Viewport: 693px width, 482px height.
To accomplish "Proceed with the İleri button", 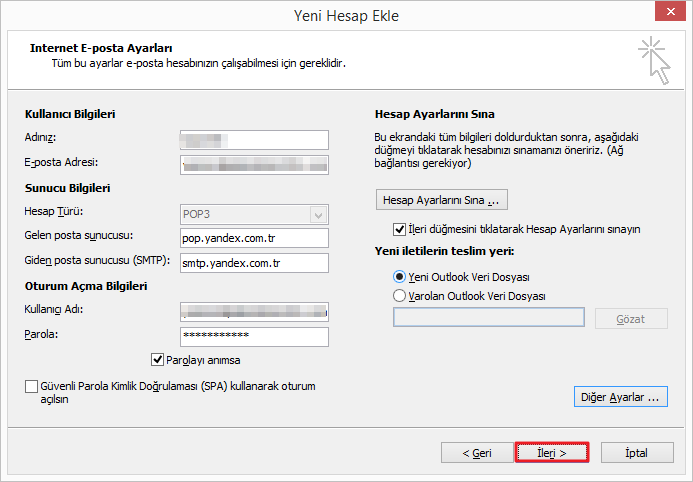I will point(552,453).
